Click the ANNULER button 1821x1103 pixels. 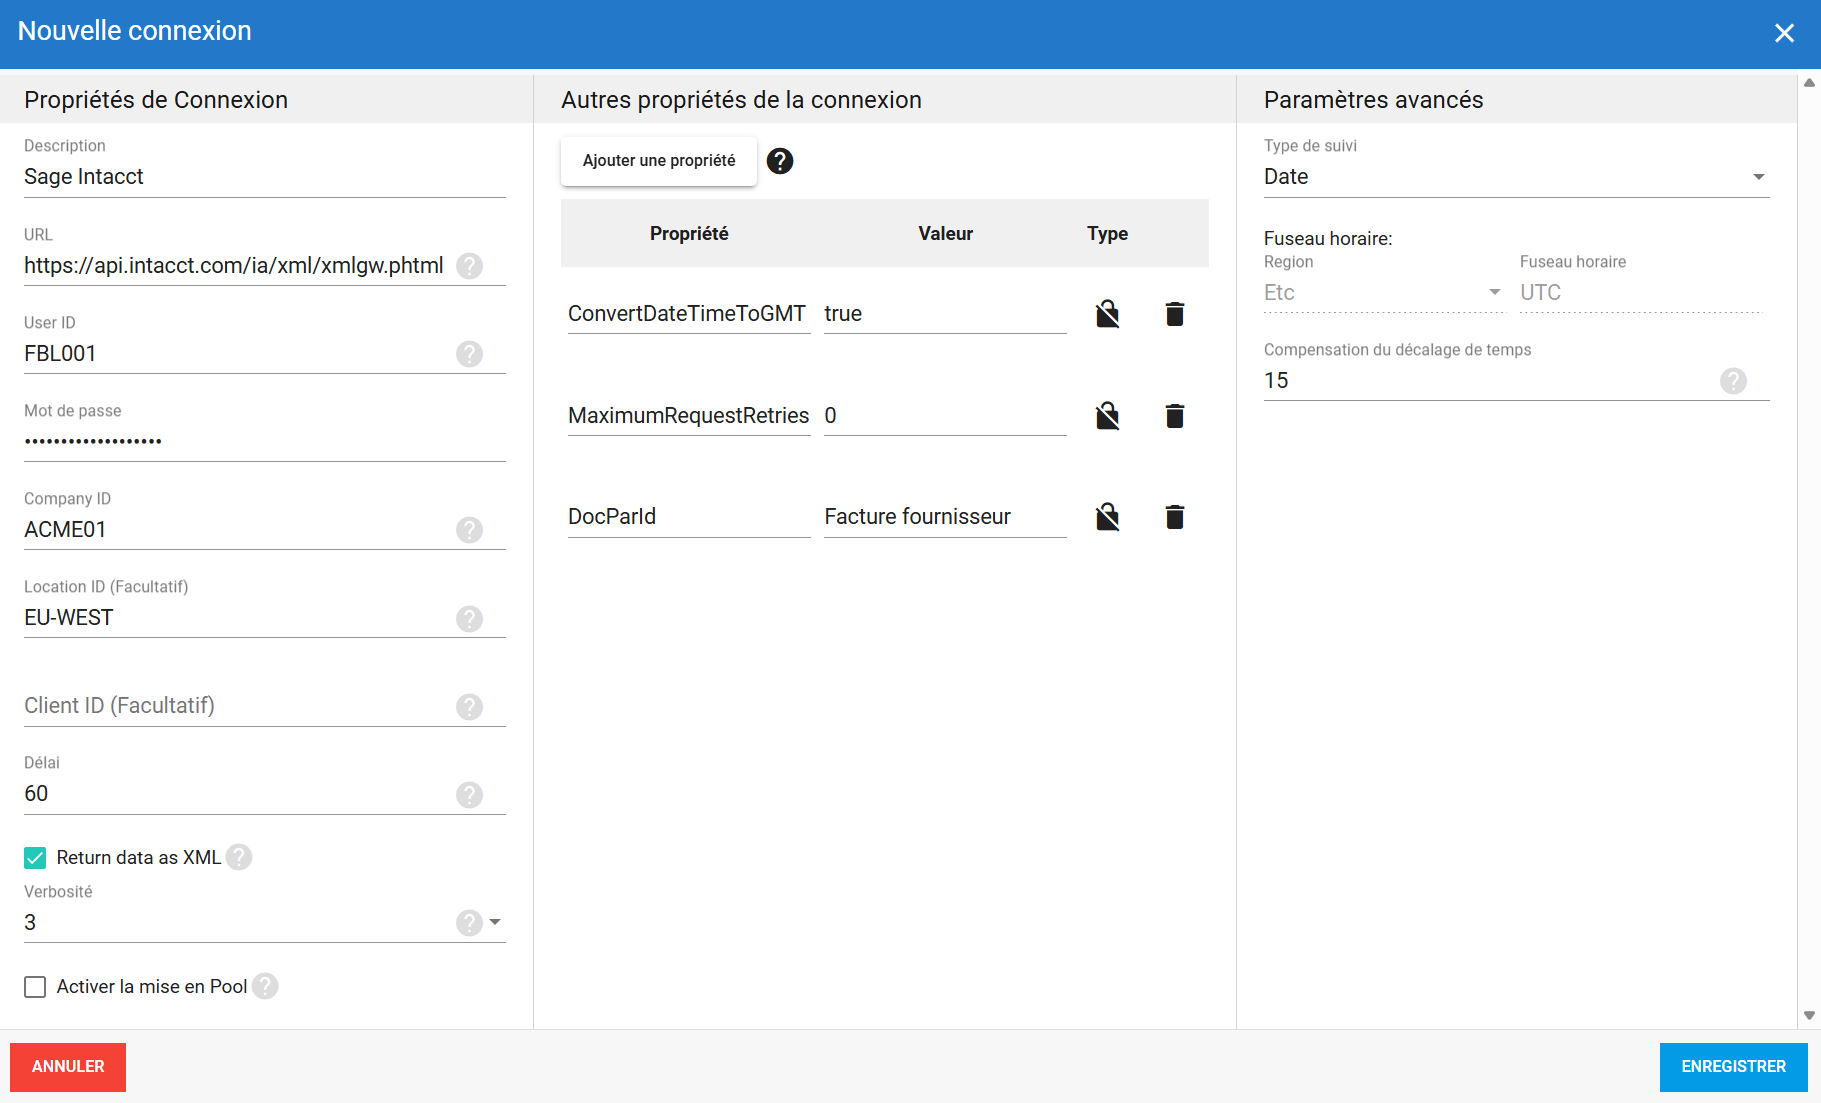68,1067
